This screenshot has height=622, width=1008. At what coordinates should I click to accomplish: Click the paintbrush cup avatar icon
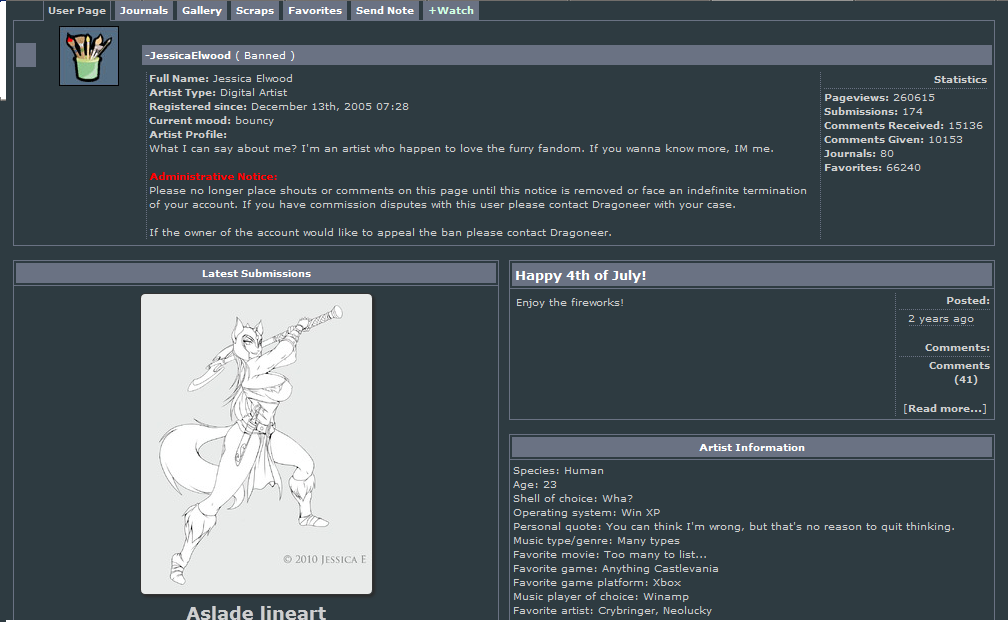89,56
